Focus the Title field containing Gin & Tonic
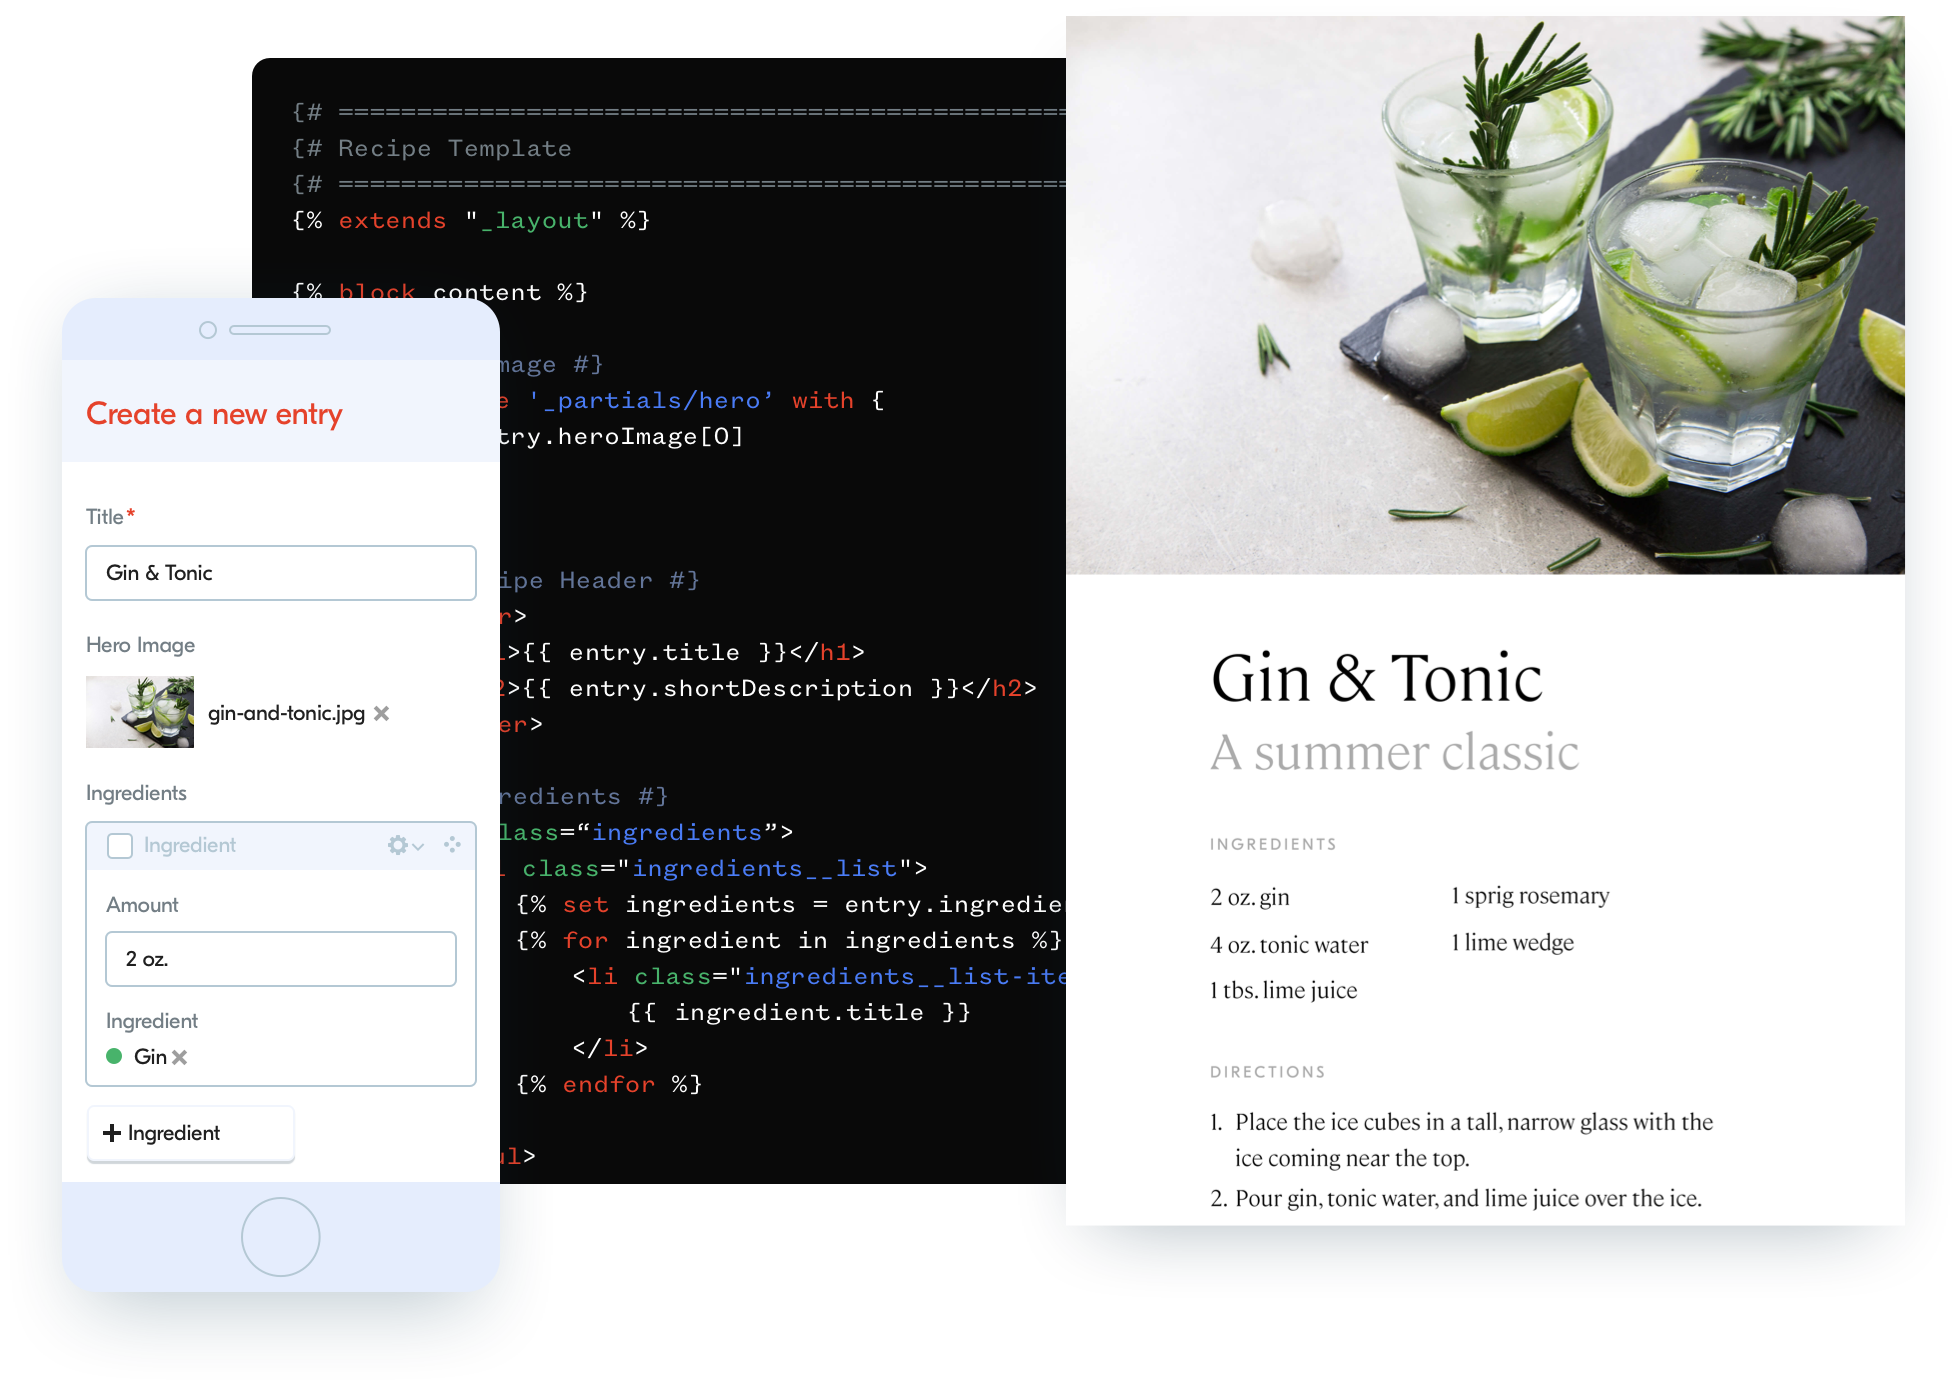This screenshot has height=1388, width=1958. (280, 573)
